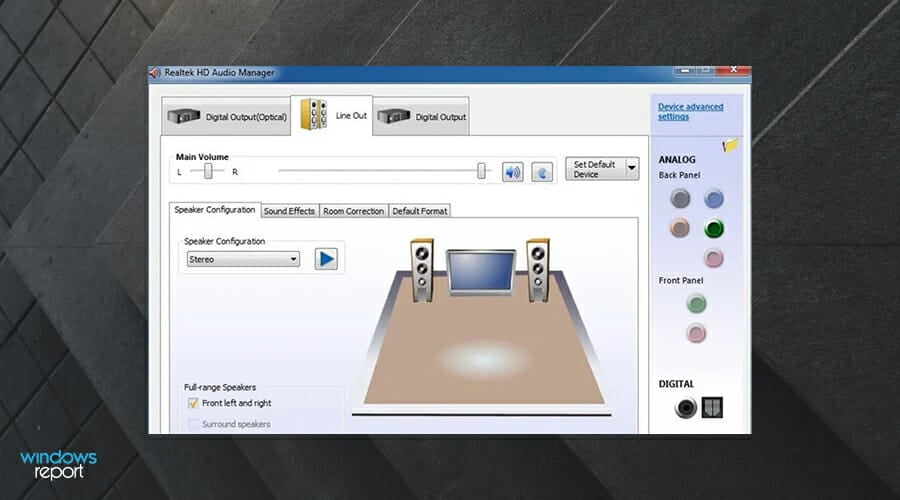This screenshot has height=500, width=900.
Task: Click the pink front panel jack
Action: click(697, 333)
